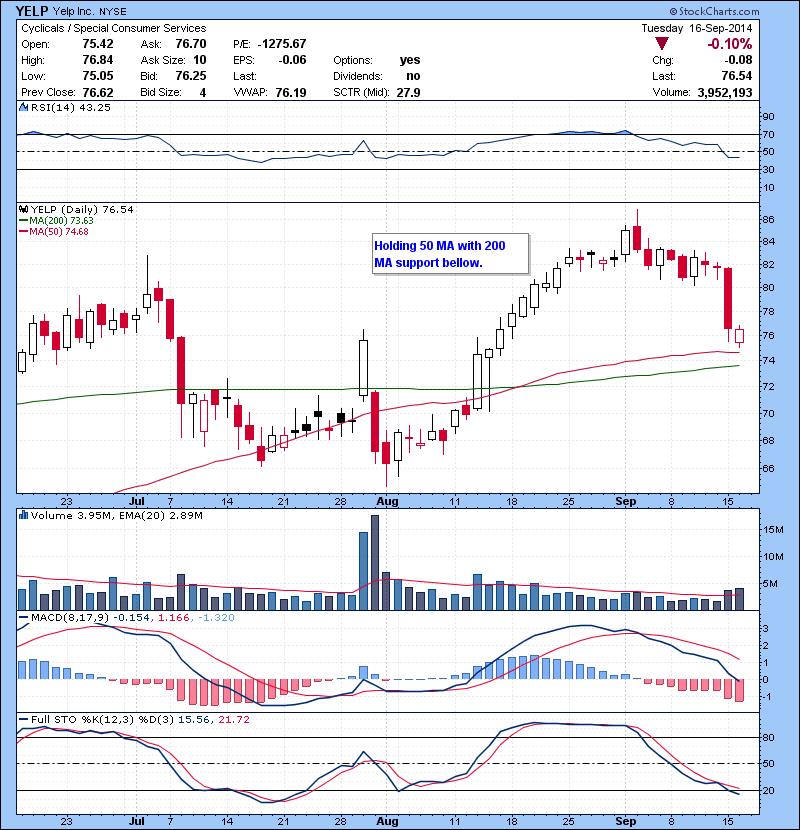Screen dimensions: 800x830
Task: Click Cyclicals / Special Consumer Services sector text
Action: coord(114,28)
